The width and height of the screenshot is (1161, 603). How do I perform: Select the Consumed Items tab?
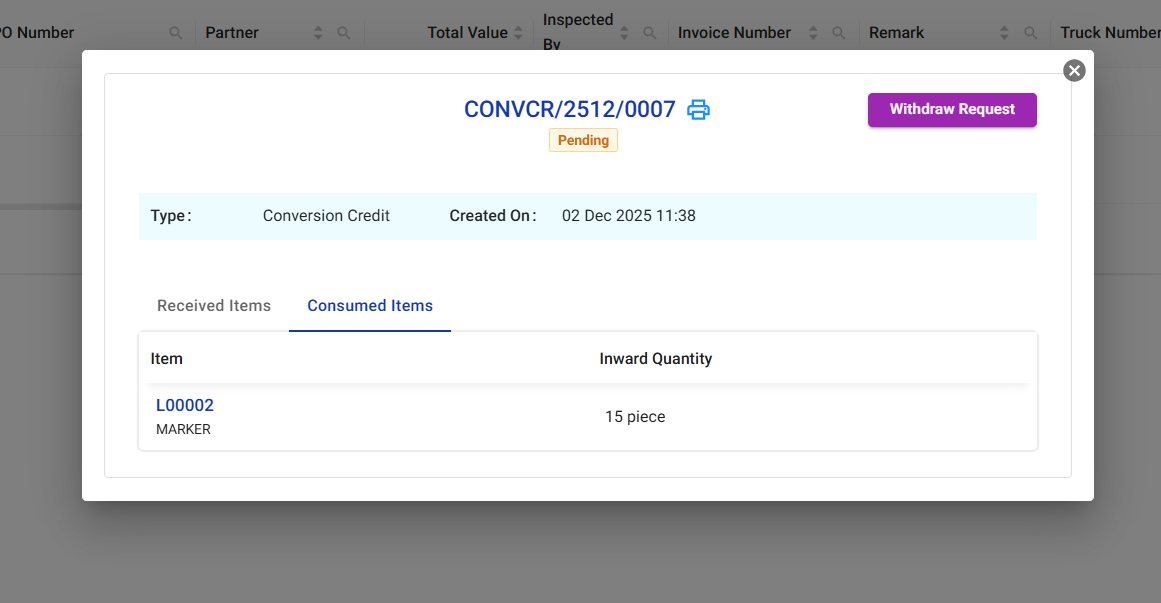pyautogui.click(x=370, y=306)
